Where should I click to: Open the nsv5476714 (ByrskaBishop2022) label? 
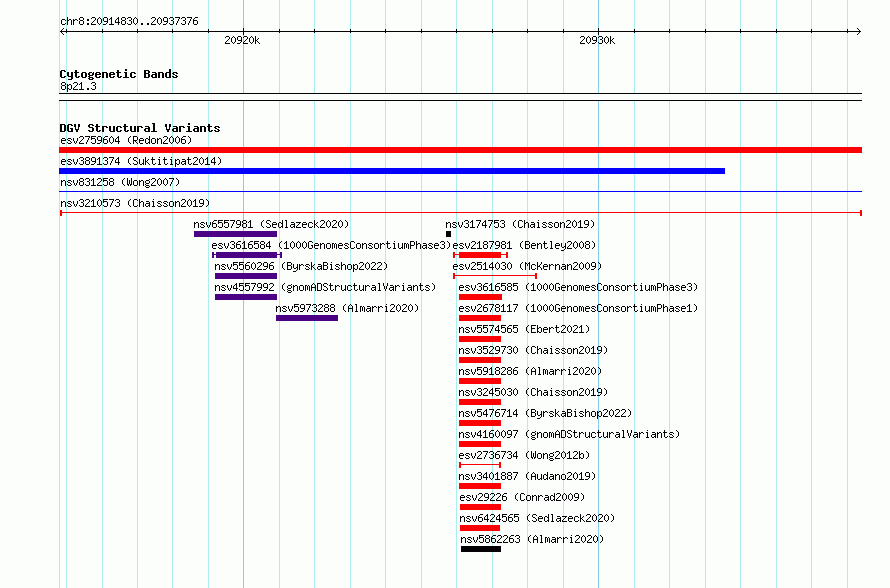tap(545, 413)
